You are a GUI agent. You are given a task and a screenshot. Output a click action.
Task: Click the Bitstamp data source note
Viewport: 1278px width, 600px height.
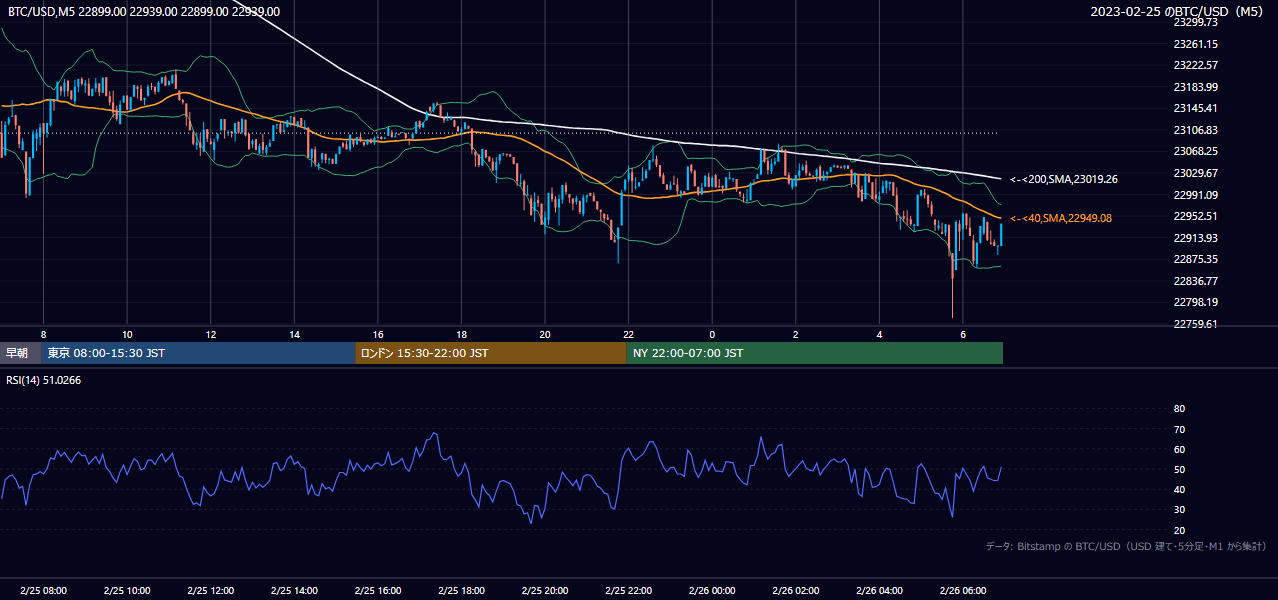pyautogui.click(x=1126, y=546)
